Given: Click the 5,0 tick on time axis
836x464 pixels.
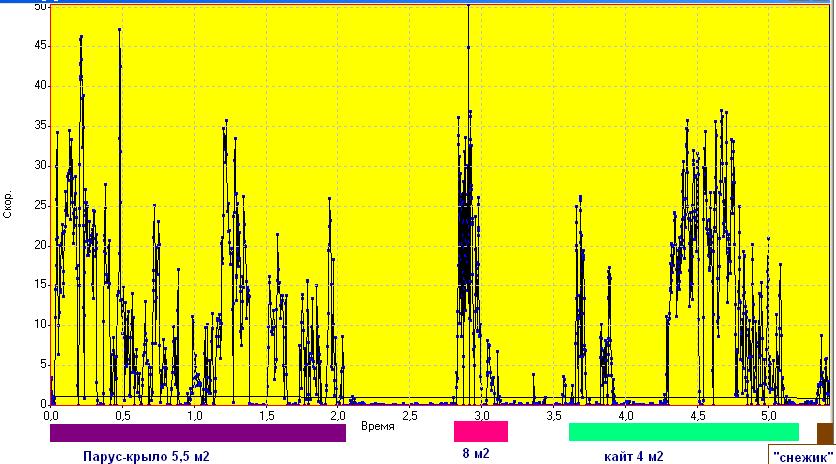Looking at the screenshot, I should click(x=768, y=414).
